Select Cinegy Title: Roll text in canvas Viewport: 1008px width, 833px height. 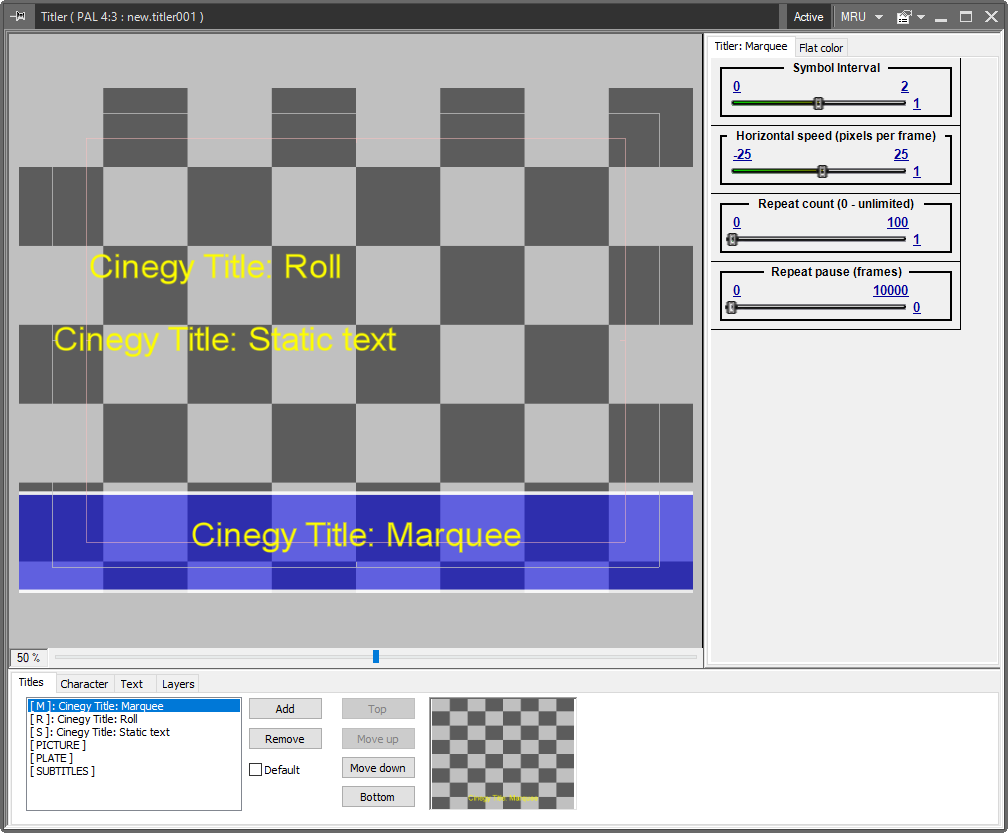coord(215,267)
